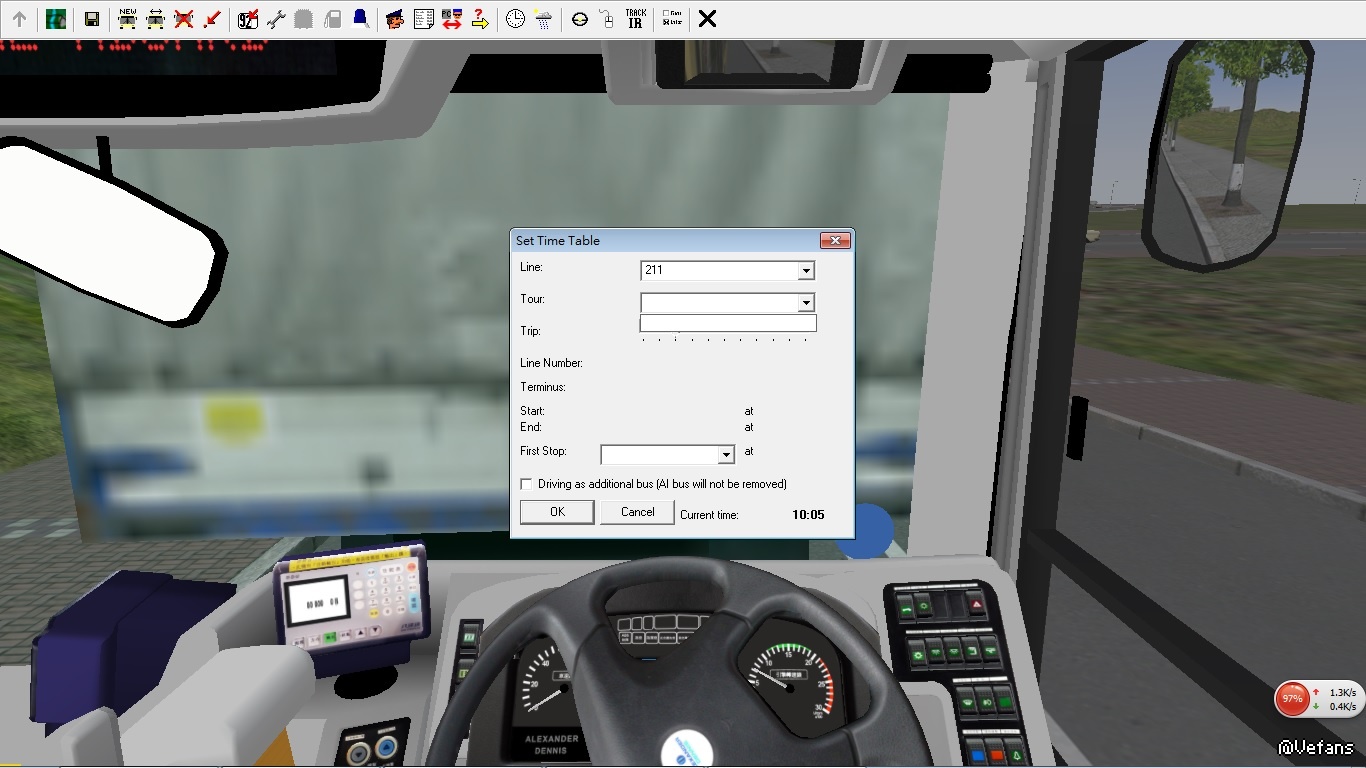The image size is (1366, 768).
Task: Click the clock icon
Action: coord(515,19)
